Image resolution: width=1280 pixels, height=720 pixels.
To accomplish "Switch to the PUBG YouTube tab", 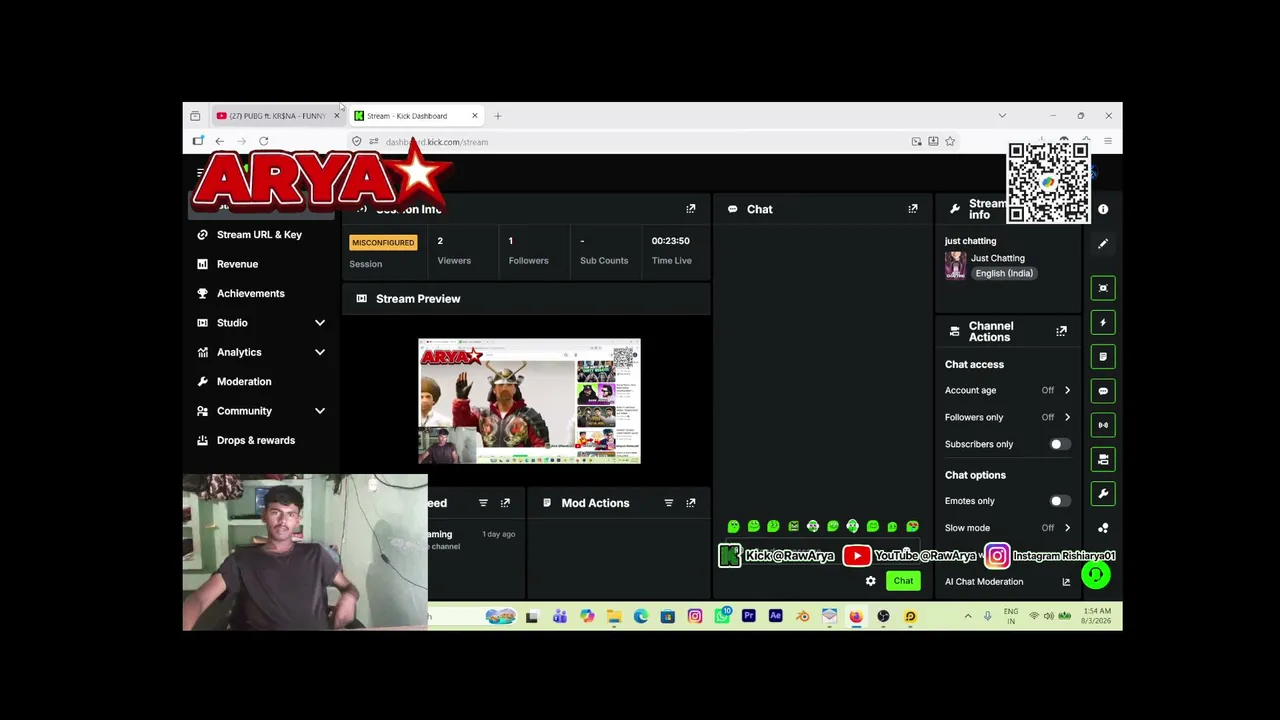I will point(277,116).
